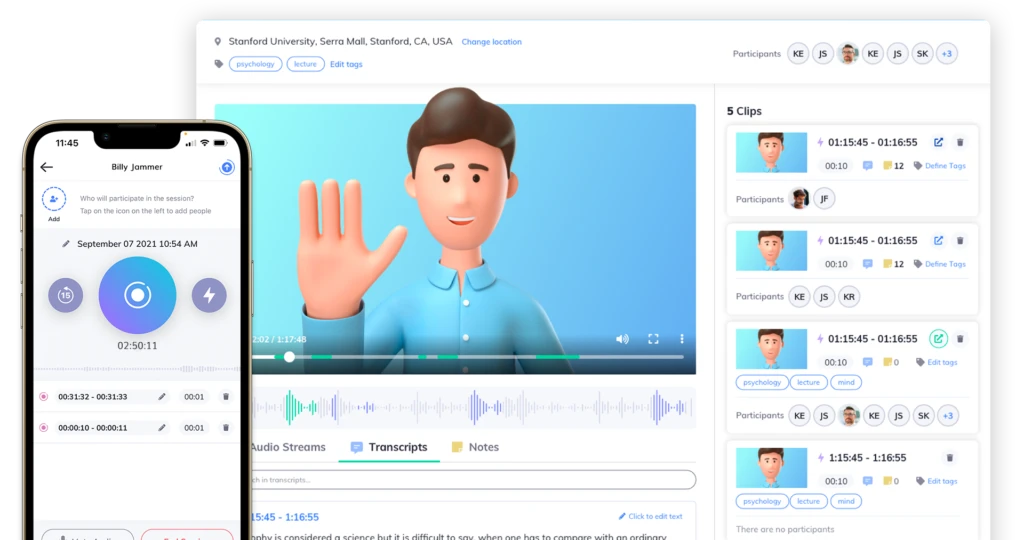
Task: Click the psychology tag on fourth clip
Action: pyautogui.click(x=761, y=501)
